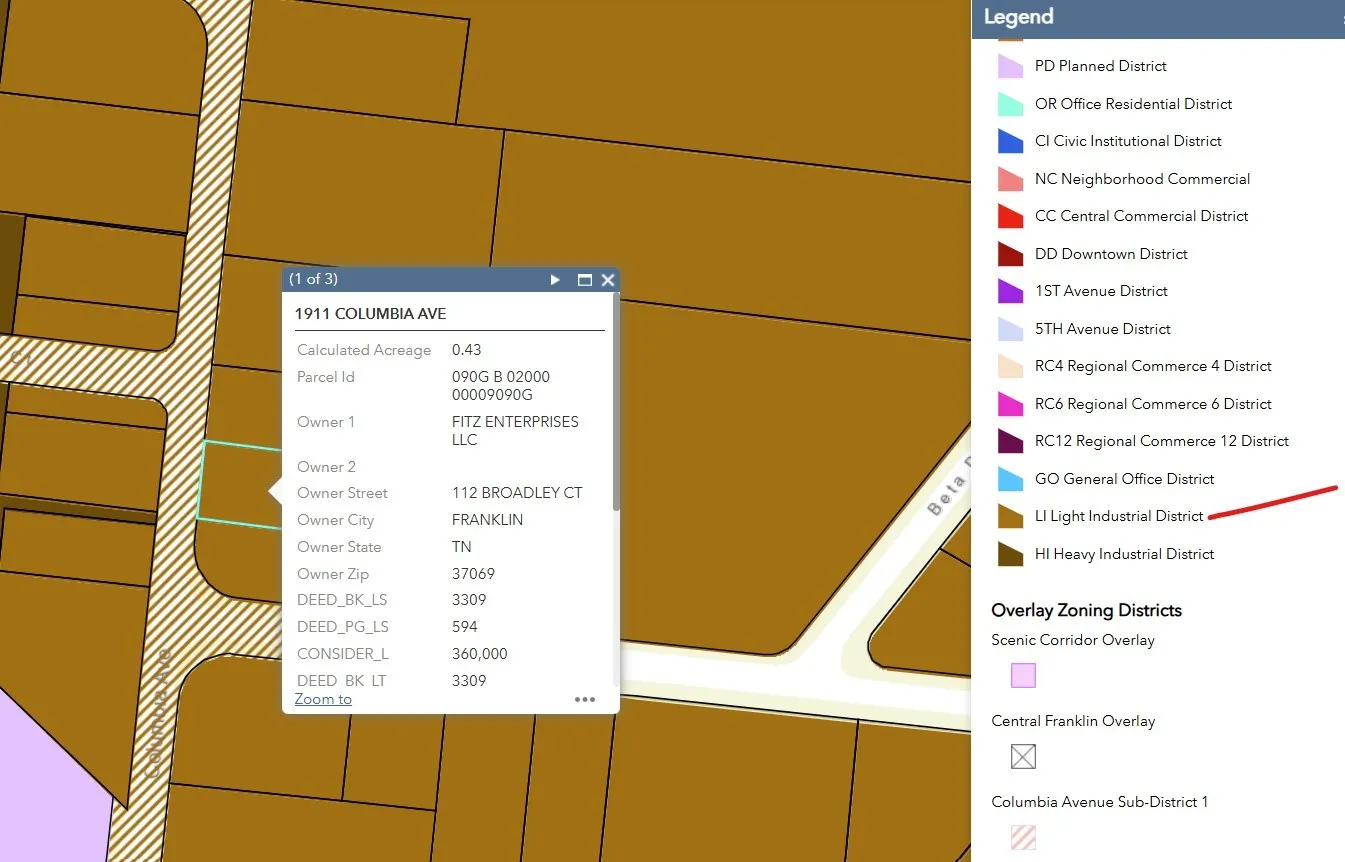The height and width of the screenshot is (862, 1345).
Task: Click the HI Heavy Industrial legend icon
Action: click(1011, 555)
